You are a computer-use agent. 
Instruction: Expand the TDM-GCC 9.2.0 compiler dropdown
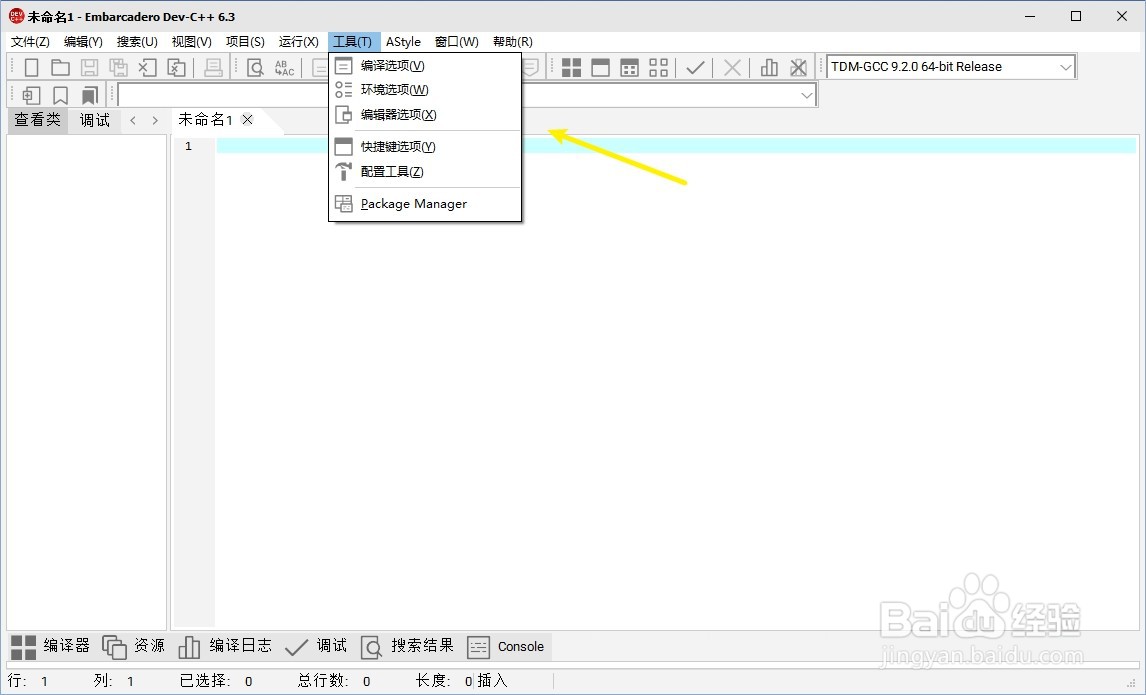point(1066,67)
